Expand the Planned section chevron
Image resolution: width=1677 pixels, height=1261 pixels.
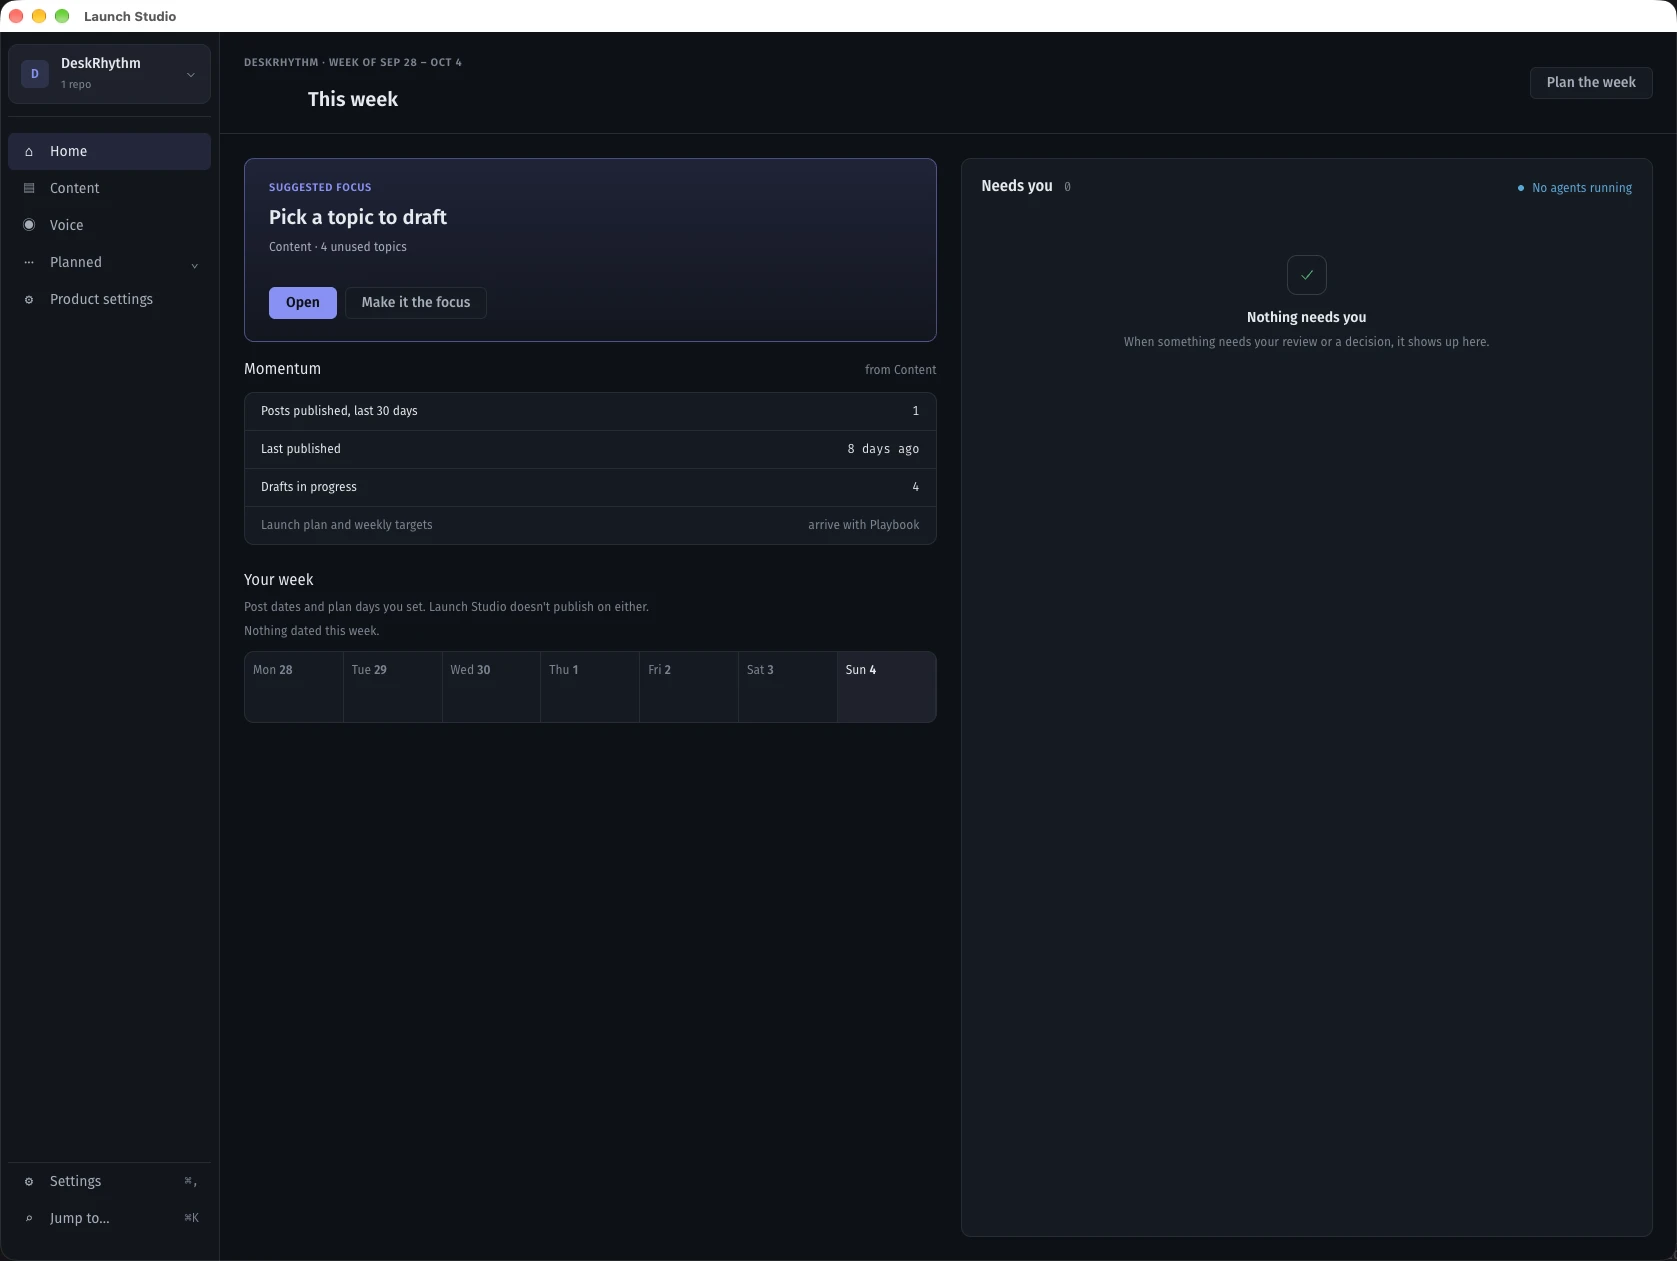click(195, 265)
